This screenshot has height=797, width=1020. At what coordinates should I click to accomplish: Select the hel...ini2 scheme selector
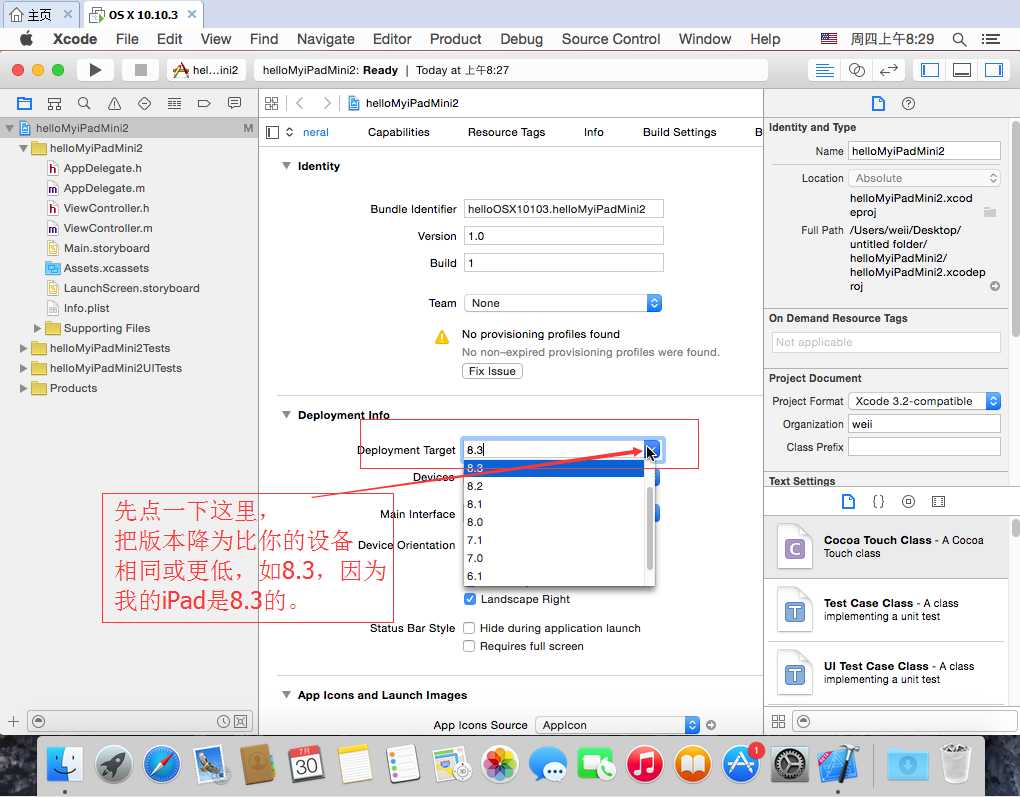(x=206, y=70)
